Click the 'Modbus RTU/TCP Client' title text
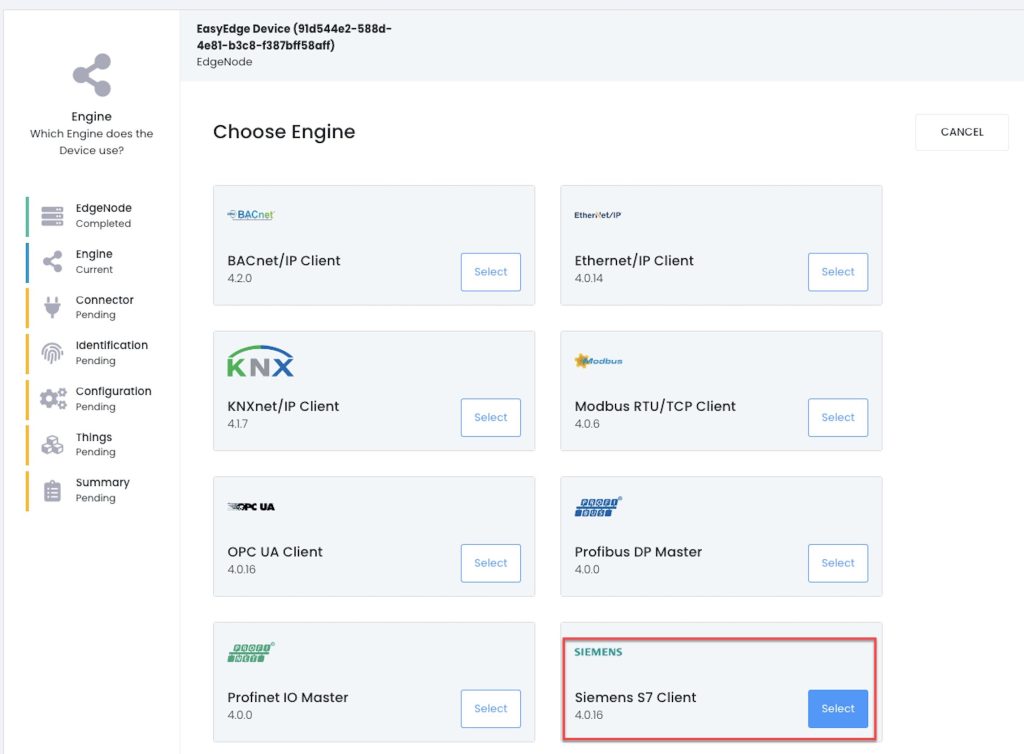 click(655, 406)
